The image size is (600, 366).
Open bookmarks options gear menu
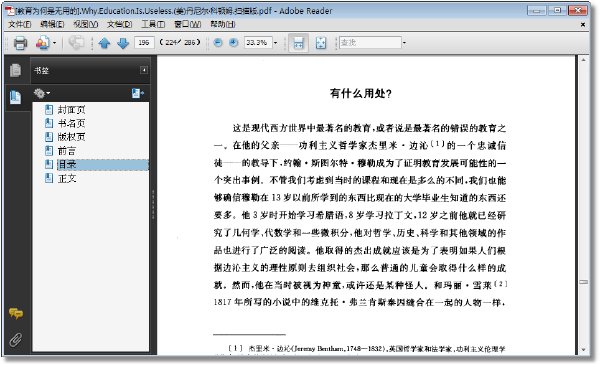[42, 93]
